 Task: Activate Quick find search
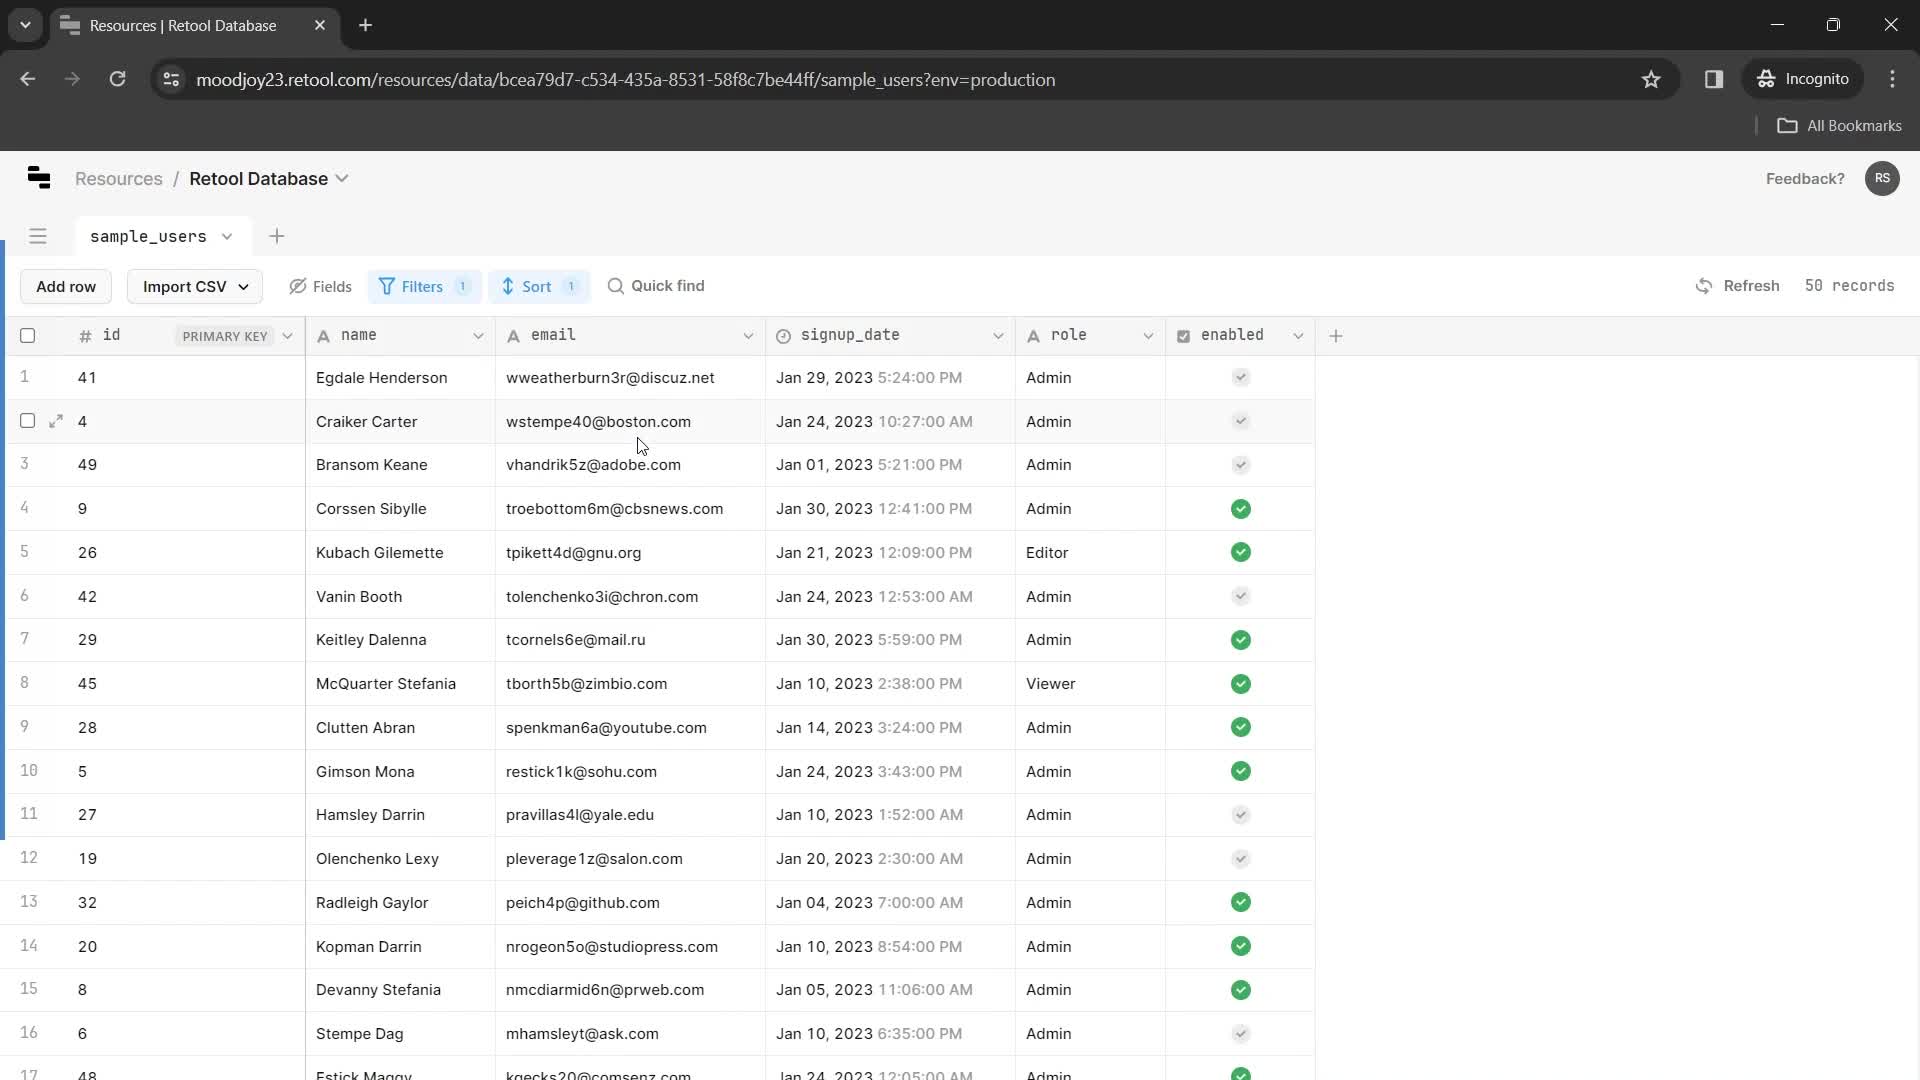pos(656,286)
